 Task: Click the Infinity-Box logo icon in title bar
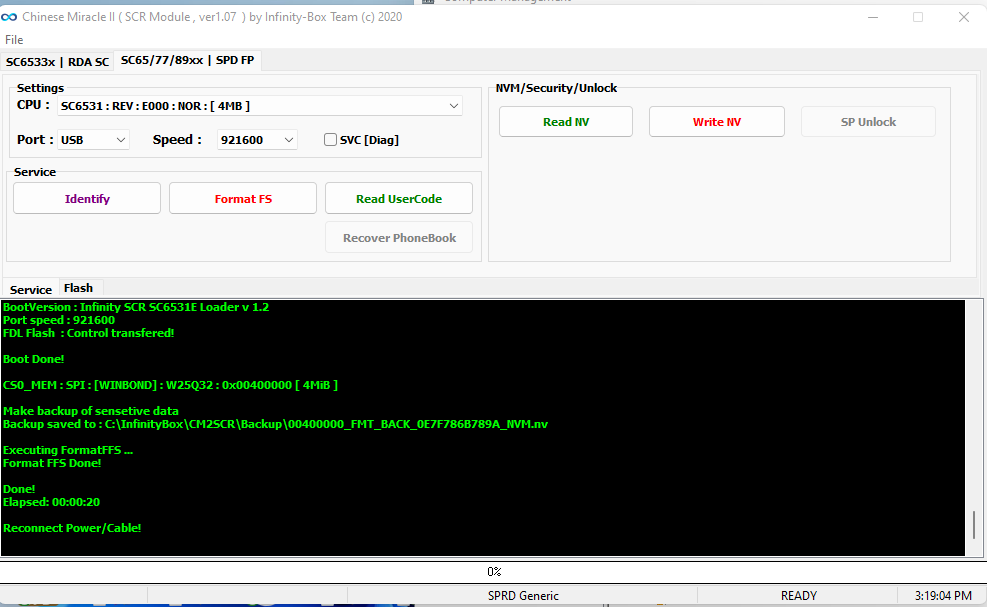[9, 17]
